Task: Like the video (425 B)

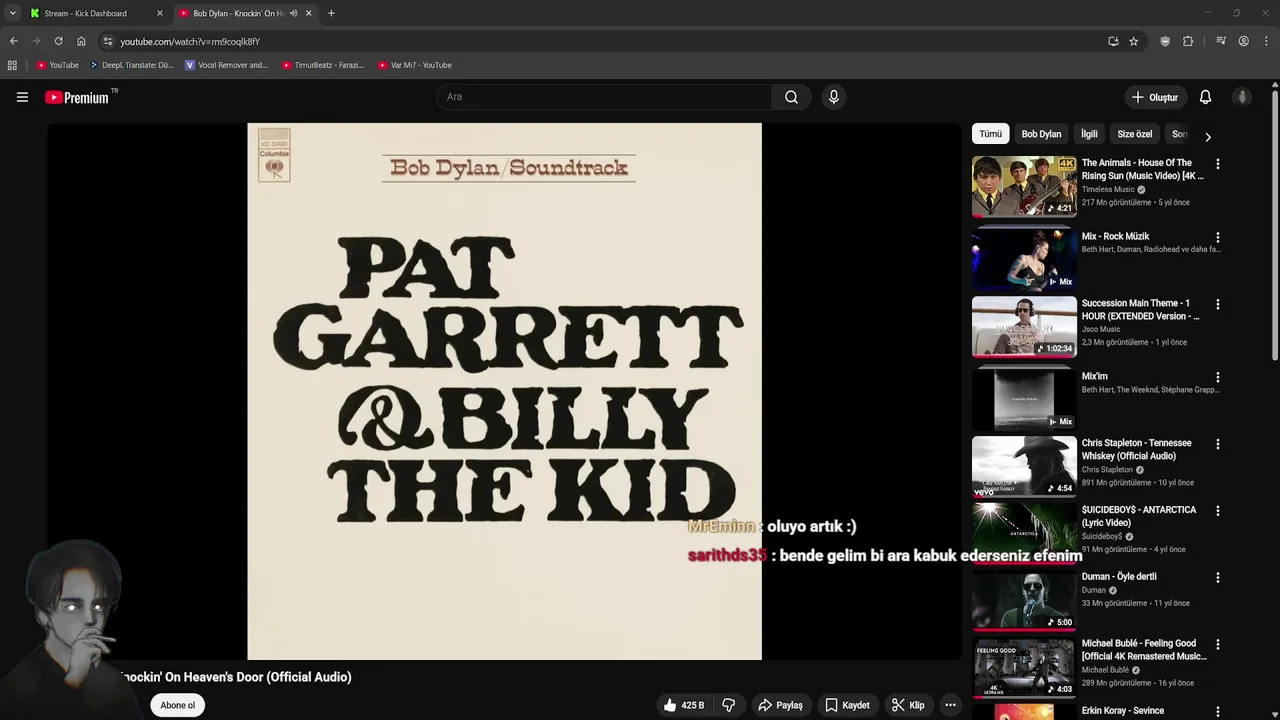Action: click(x=684, y=705)
